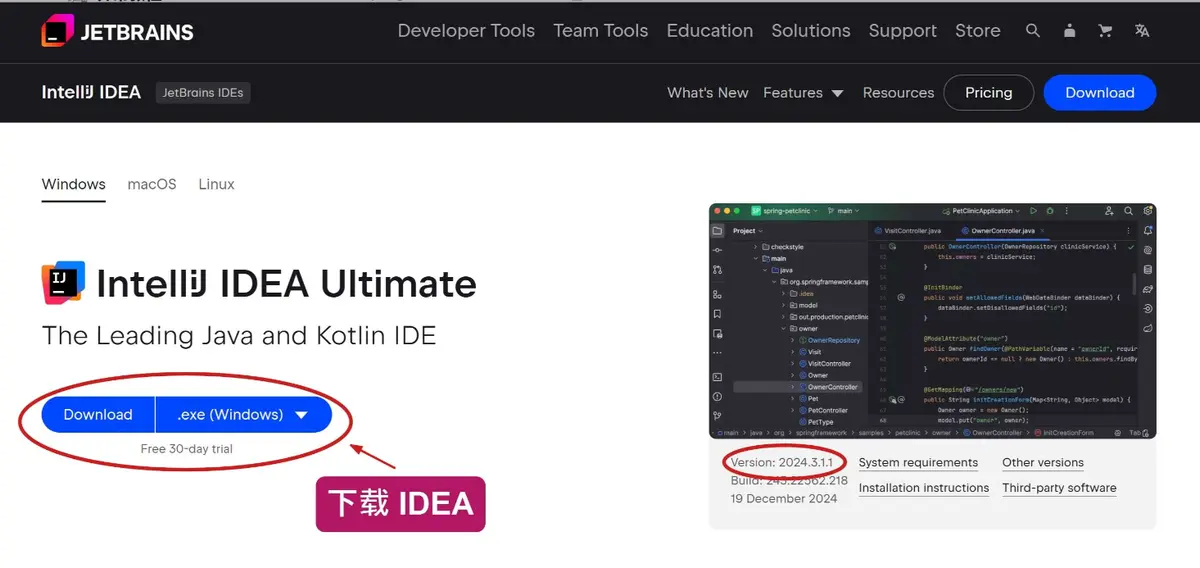Click the JetBrains IDEs badge
Viewport: 1200px width, 568px height.
(203, 93)
